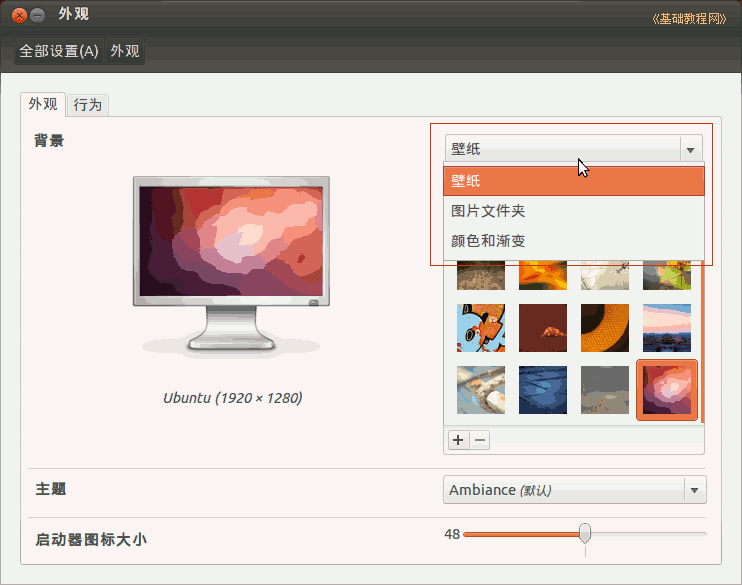The height and width of the screenshot is (585, 742).
Task: Select the sunset skyline wallpaper thumbnail
Action: click(667, 328)
